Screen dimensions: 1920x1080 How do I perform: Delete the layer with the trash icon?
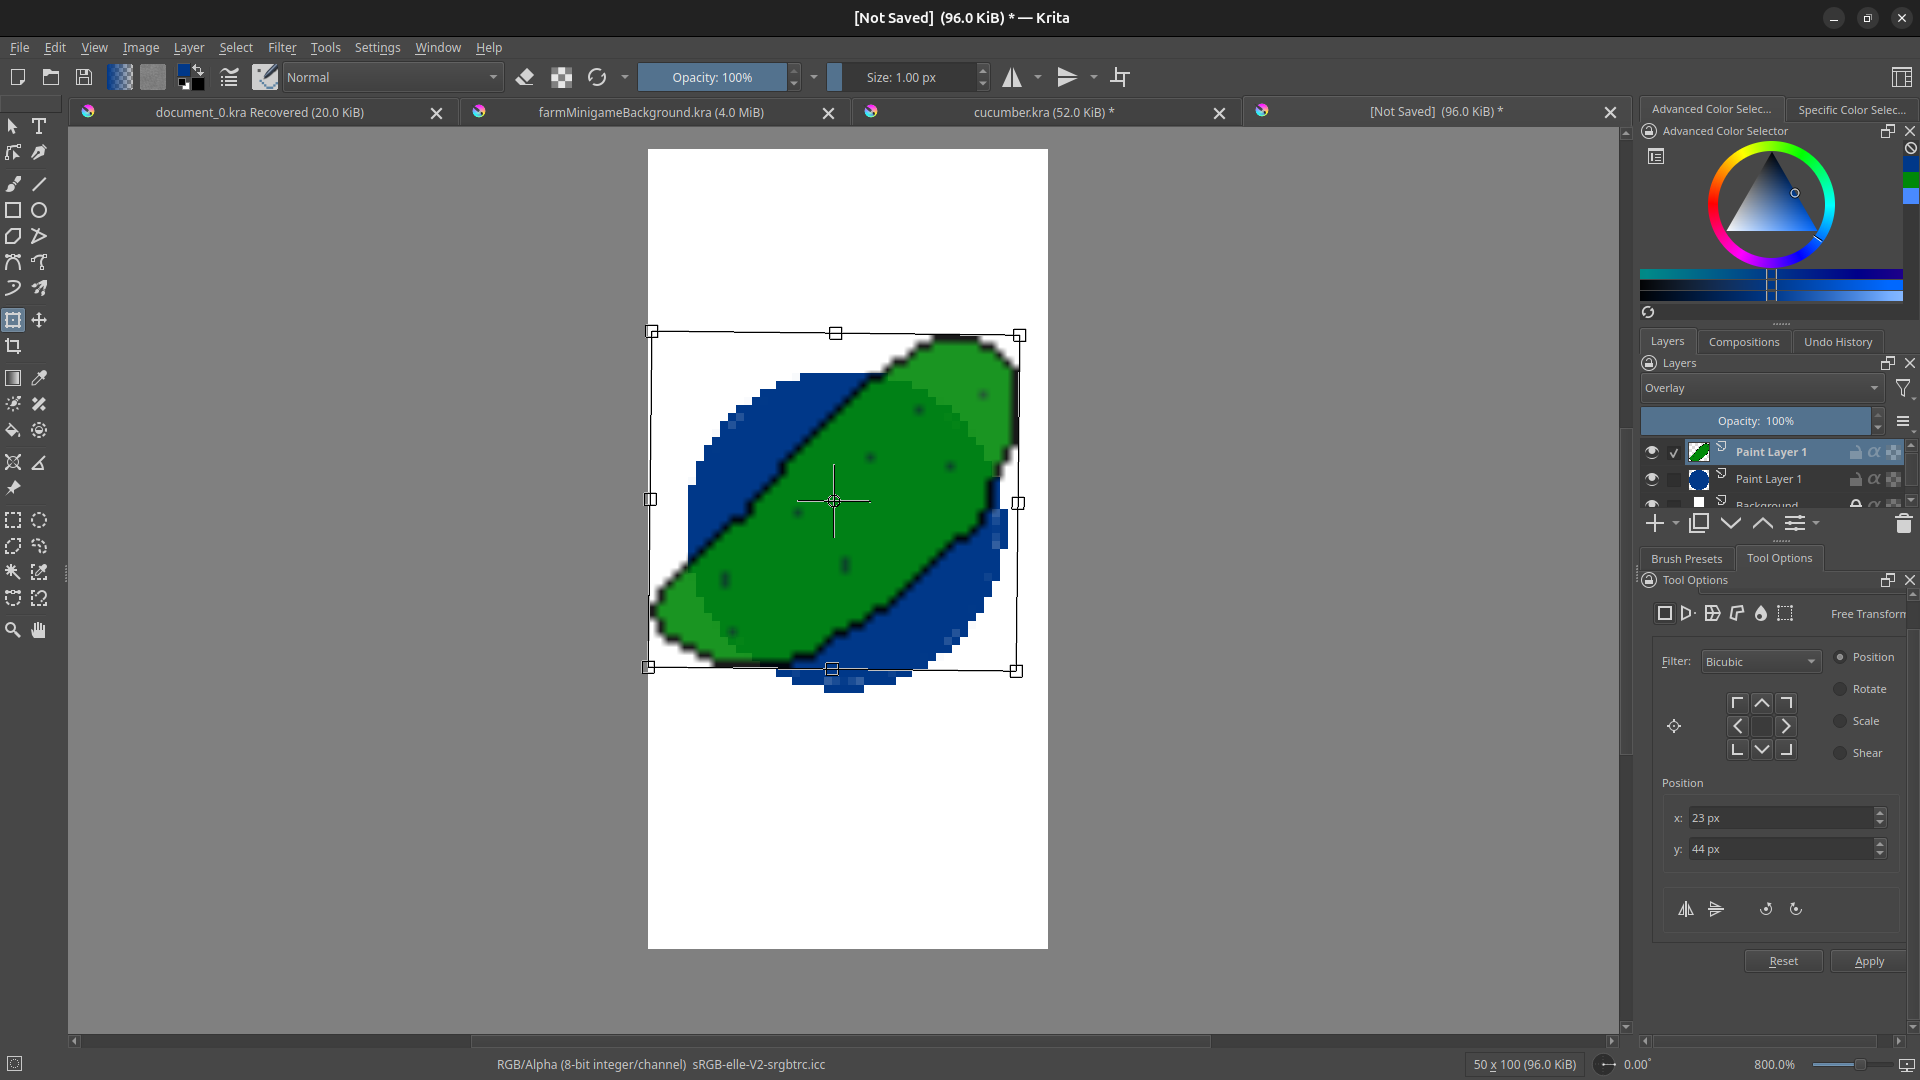click(1903, 523)
